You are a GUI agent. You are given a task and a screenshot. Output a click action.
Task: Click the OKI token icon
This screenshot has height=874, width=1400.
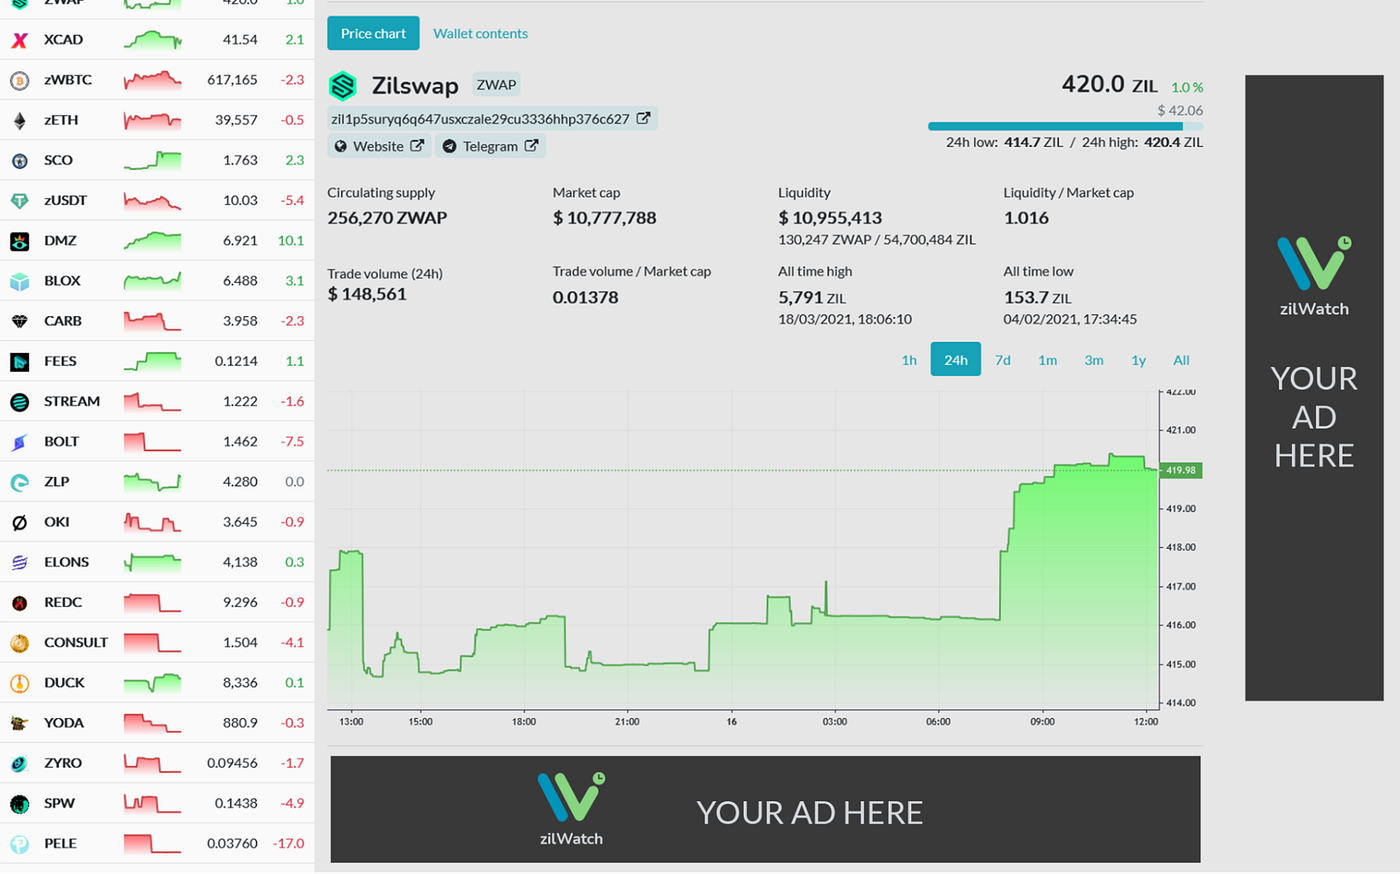point(19,522)
